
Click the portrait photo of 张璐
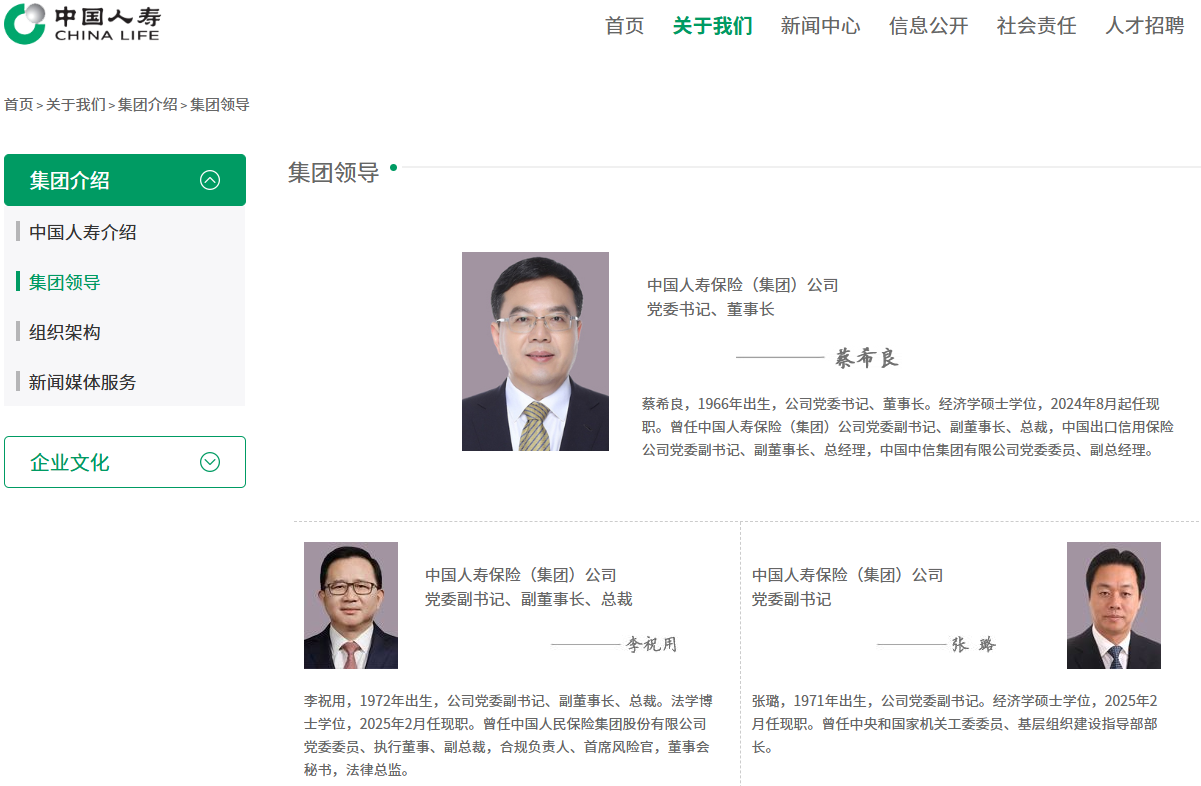1113,605
